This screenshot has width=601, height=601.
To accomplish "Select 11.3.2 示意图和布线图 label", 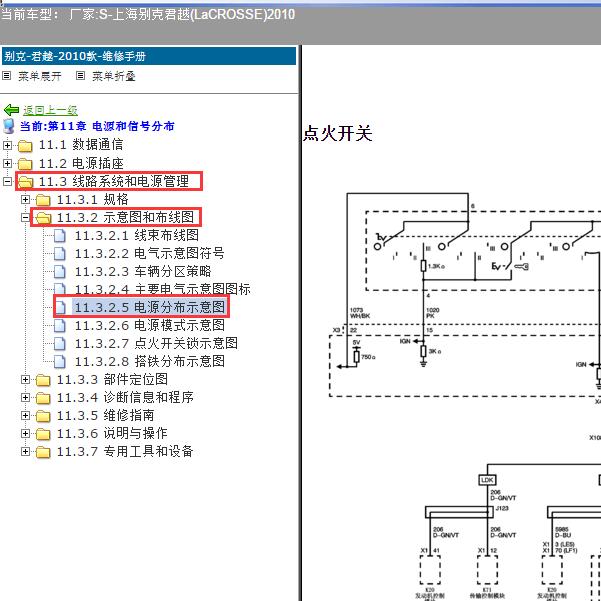I will tap(125, 217).
